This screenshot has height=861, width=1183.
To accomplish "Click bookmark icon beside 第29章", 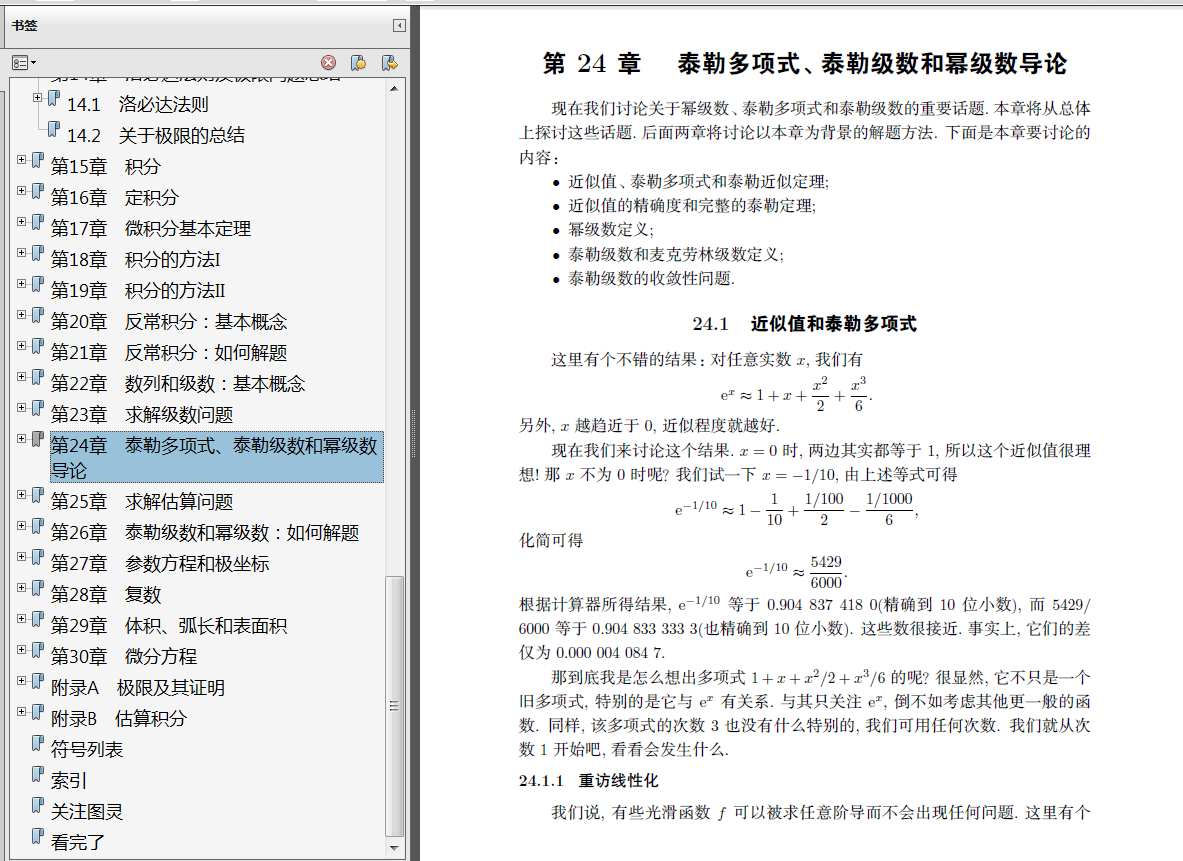I will coord(38,619).
